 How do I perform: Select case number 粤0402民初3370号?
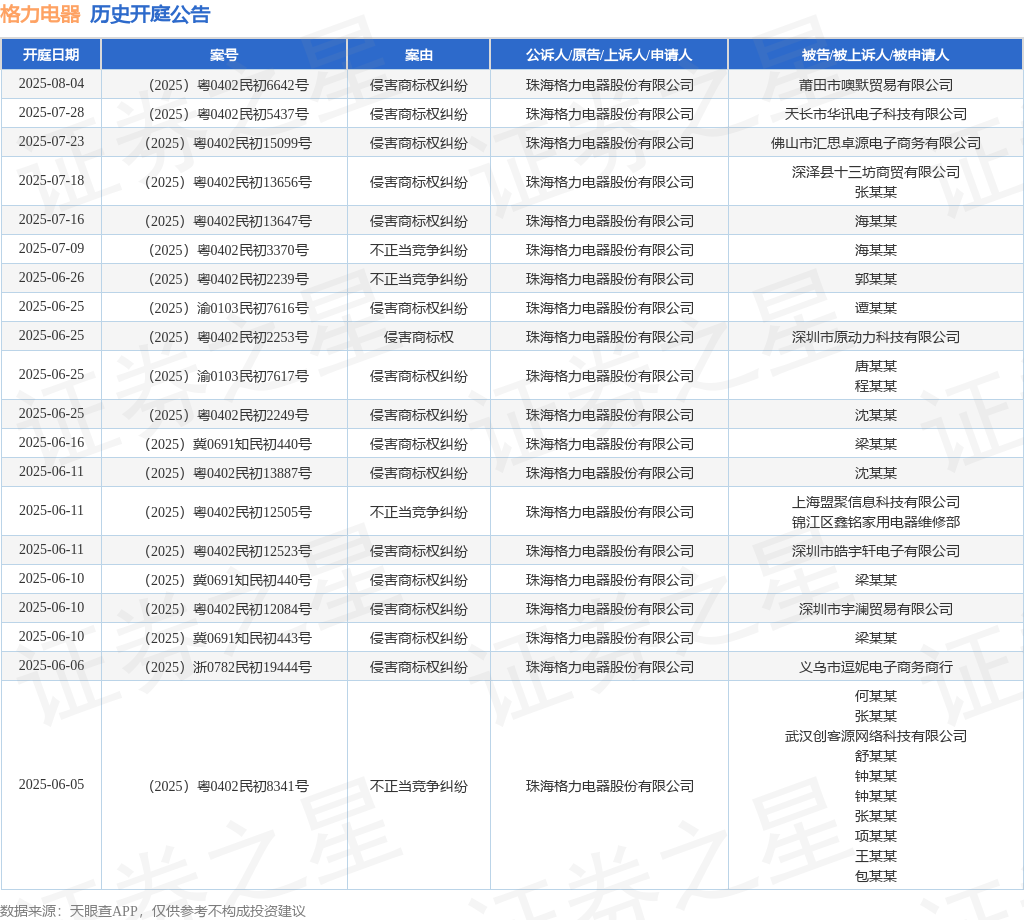[x=228, y=250]
